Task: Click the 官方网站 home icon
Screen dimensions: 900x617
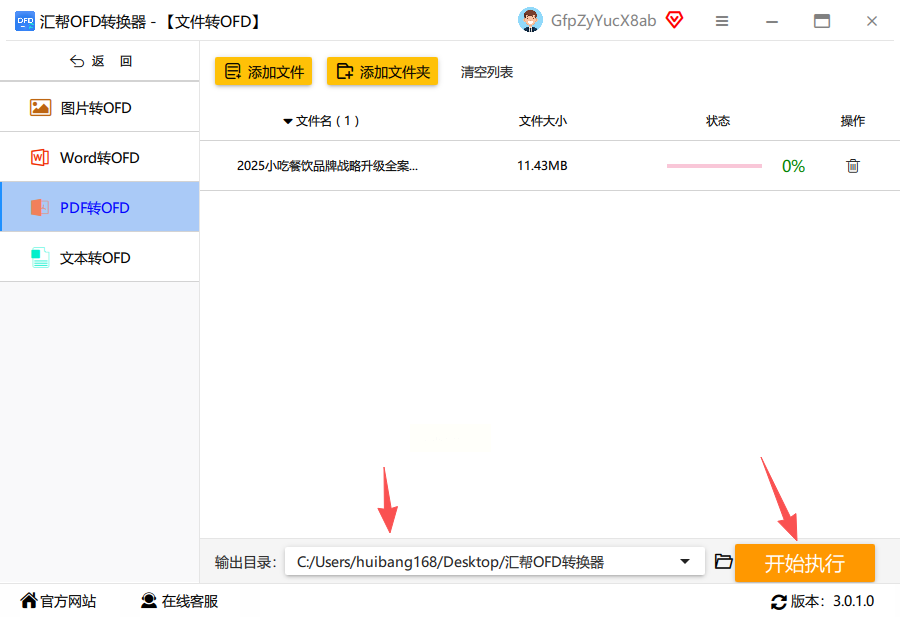Action: [x=29, y=600]
